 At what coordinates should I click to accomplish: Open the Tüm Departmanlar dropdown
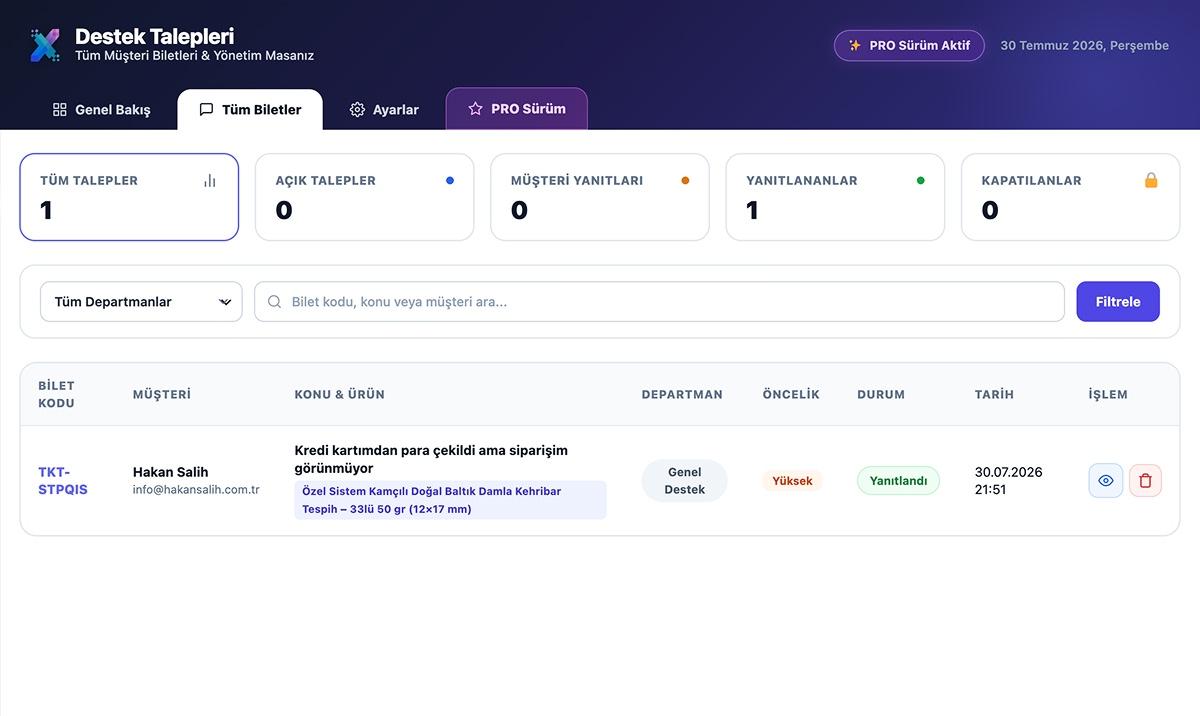141,302
